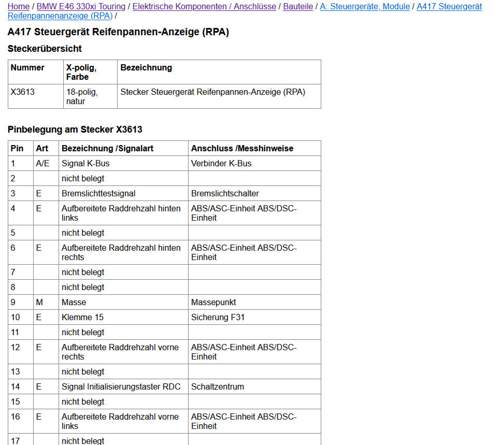Select Aufbereitete Raddrehzahl vorne links cell

[123, 421]
